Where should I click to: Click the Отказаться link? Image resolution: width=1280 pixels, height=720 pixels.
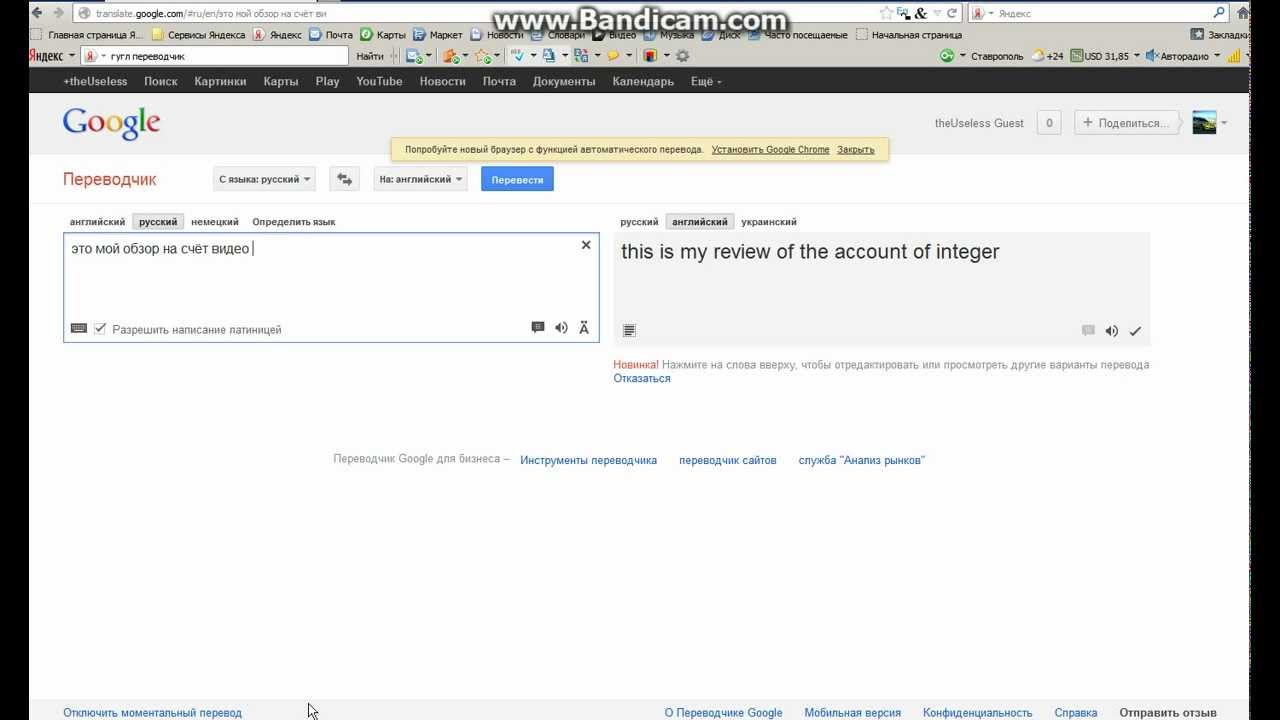tap(642, 378)
